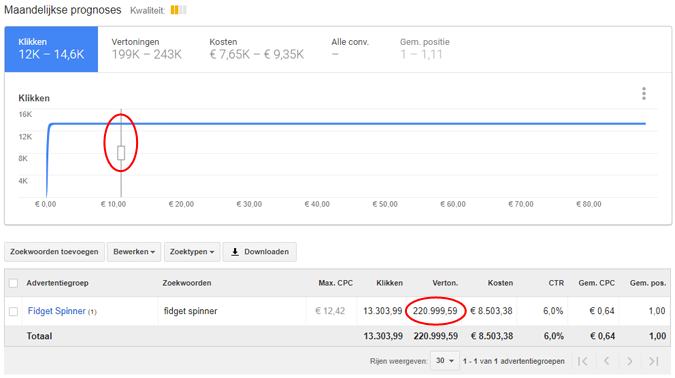Image resolution: width=675 pixels, height=378 pixels.
Task: Click Zoekwoorden toevoegen button
Action: pos(54,252)
